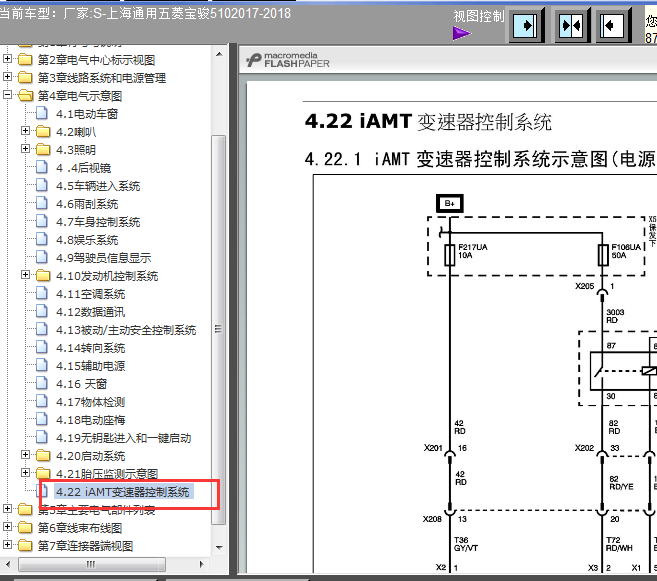The height and width of the screenshot is (581, 657).
Task: Expand the 4.21胎压监测示意图 subfolder
Action: tap(26, 473)
